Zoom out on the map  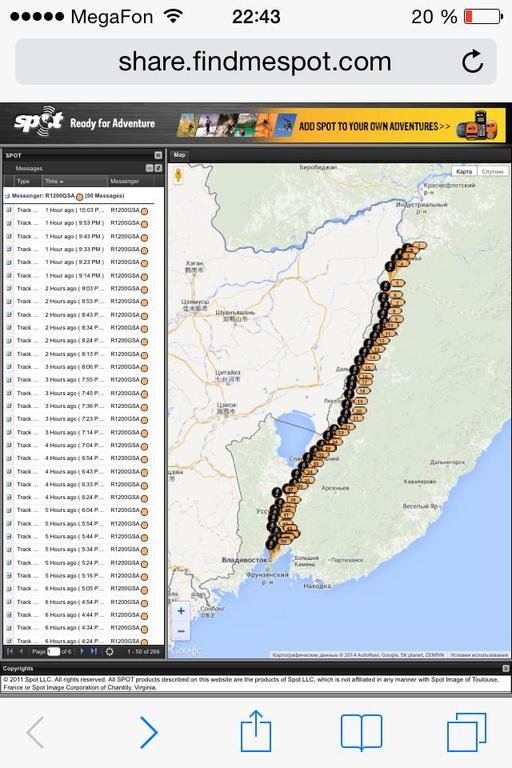(x=181, y=631)
